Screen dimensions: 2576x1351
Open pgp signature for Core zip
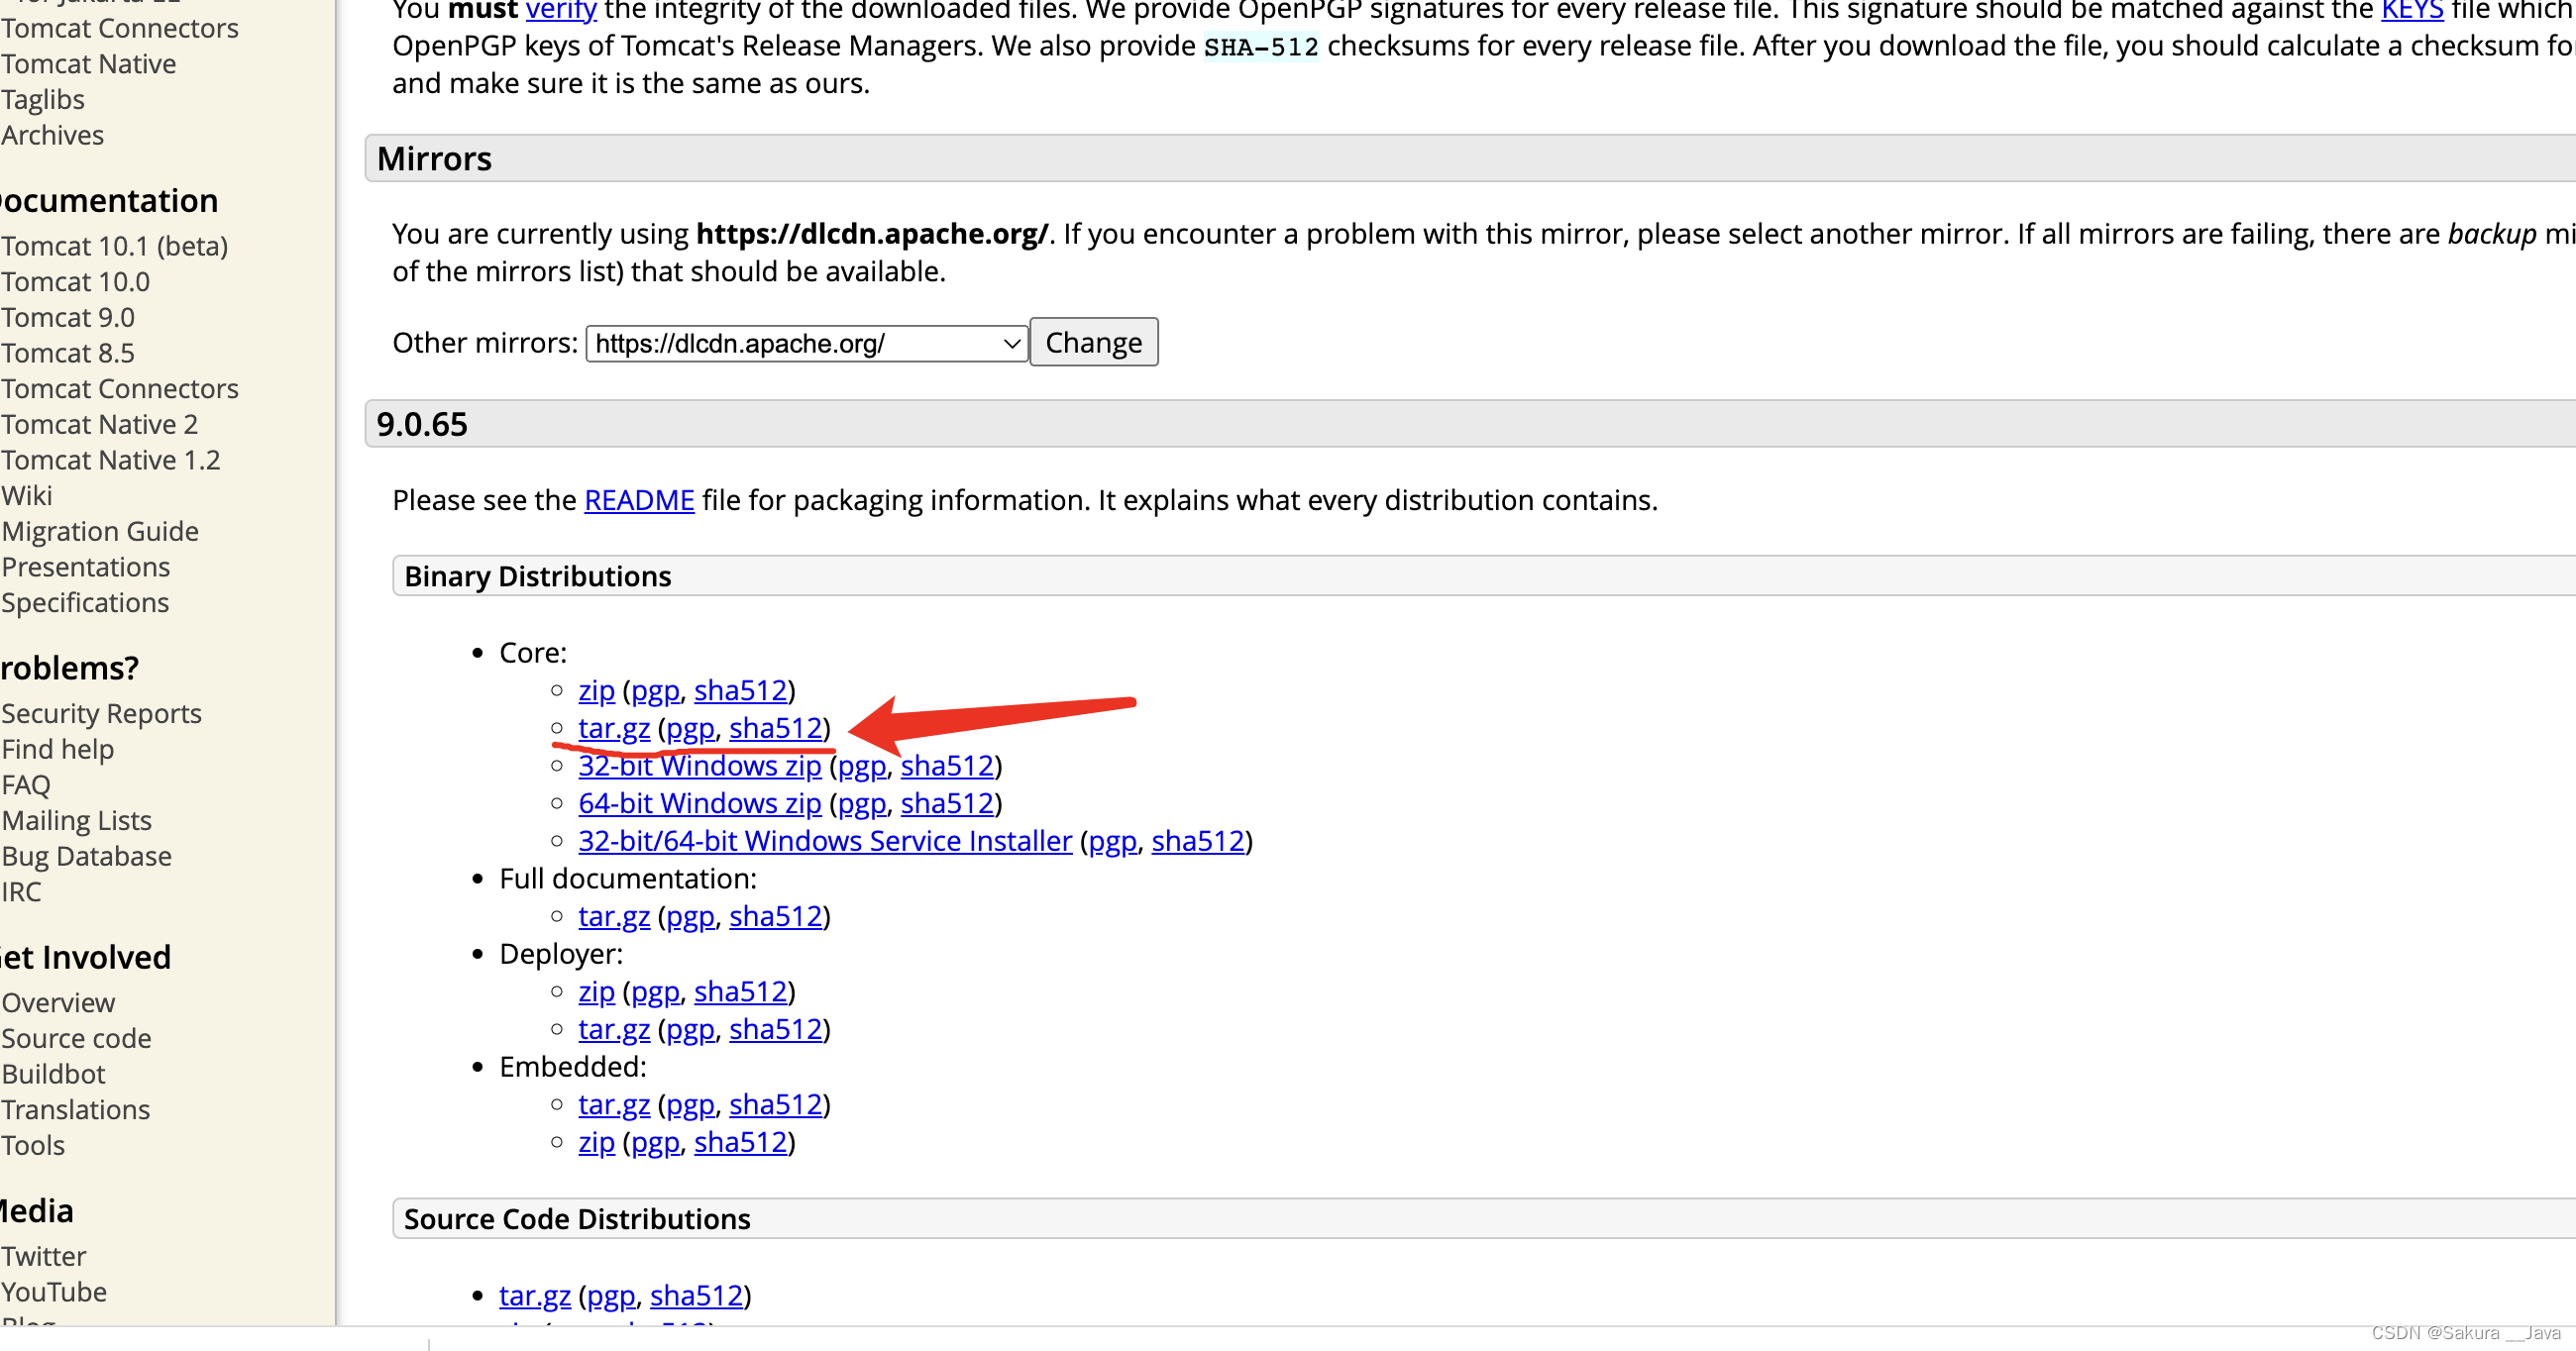(655, 691)
